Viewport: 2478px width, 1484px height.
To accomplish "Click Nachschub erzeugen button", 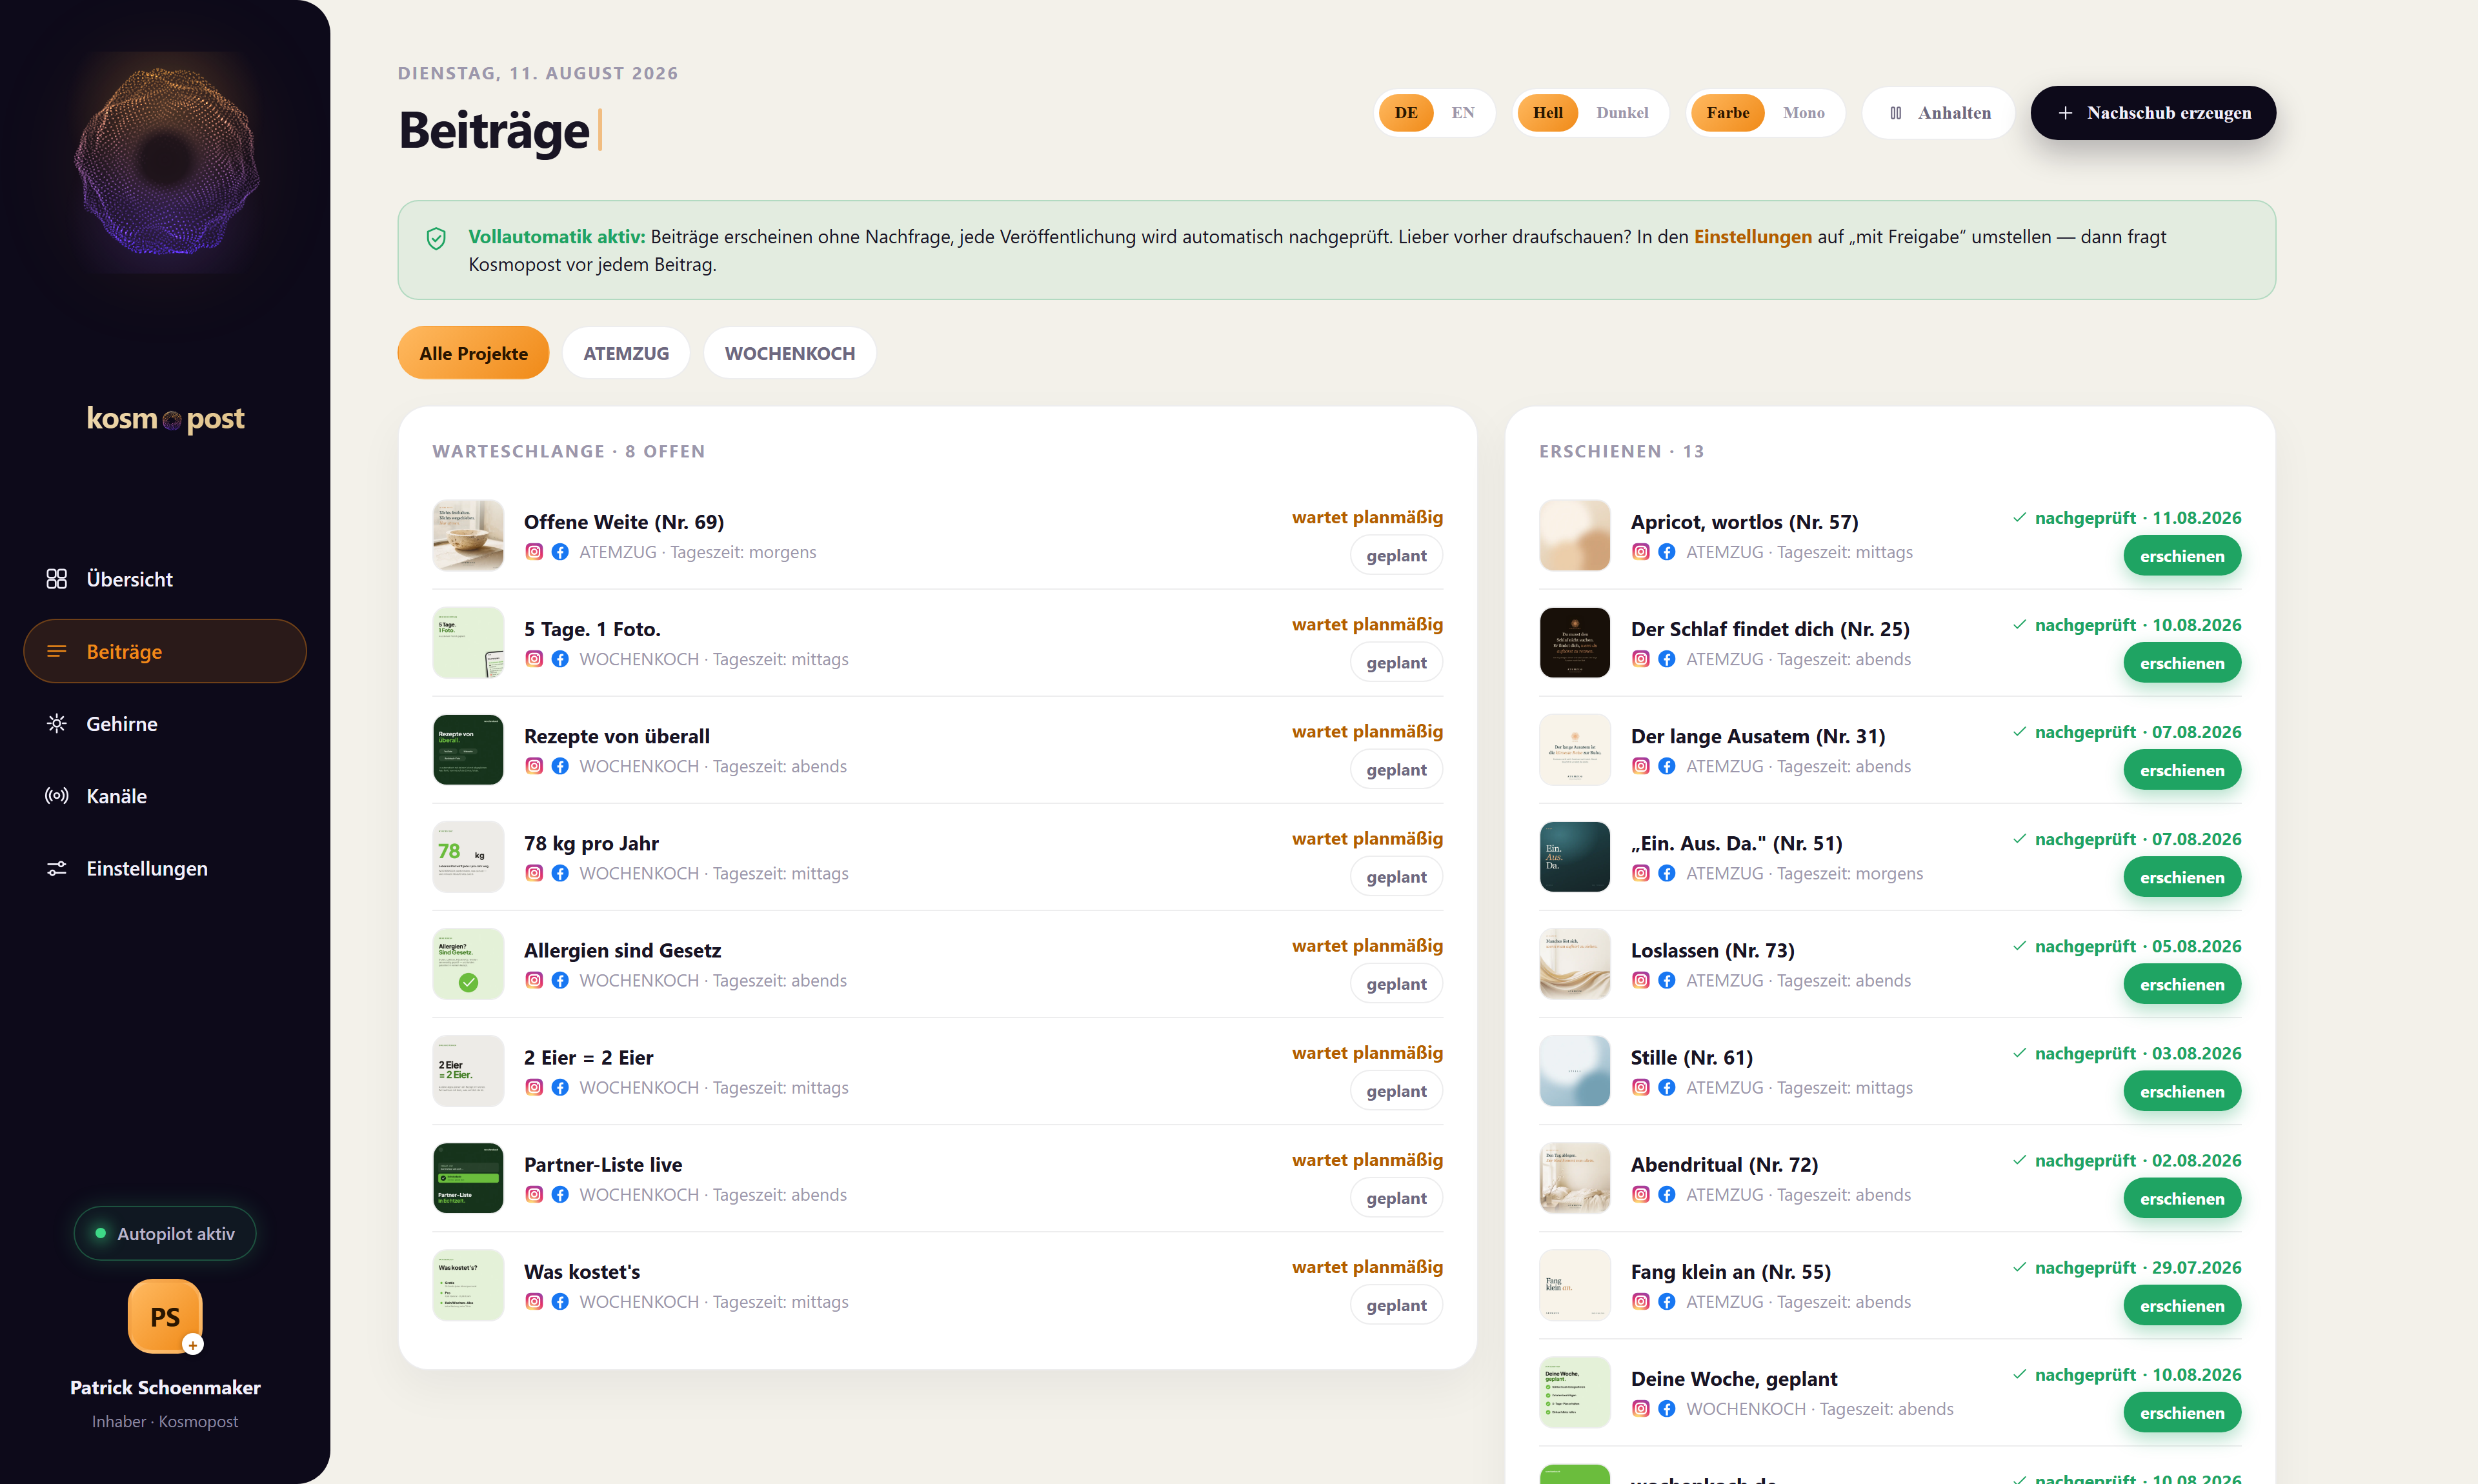I will click(2153, 113).
